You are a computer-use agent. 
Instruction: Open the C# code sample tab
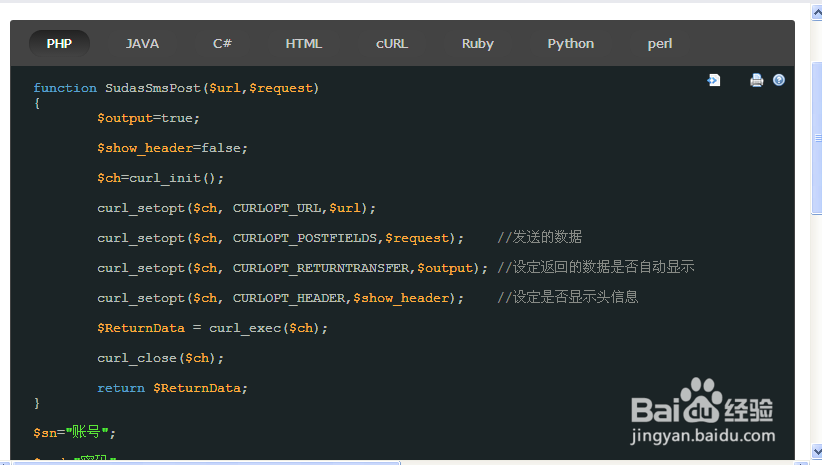click(222, 44)
